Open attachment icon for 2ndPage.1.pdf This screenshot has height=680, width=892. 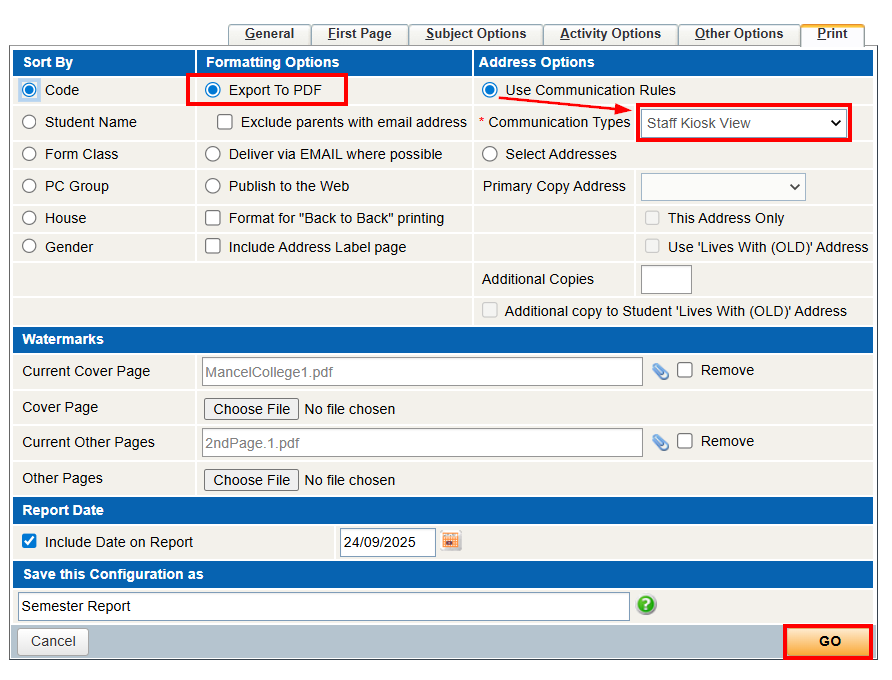[x=660, y=442]
